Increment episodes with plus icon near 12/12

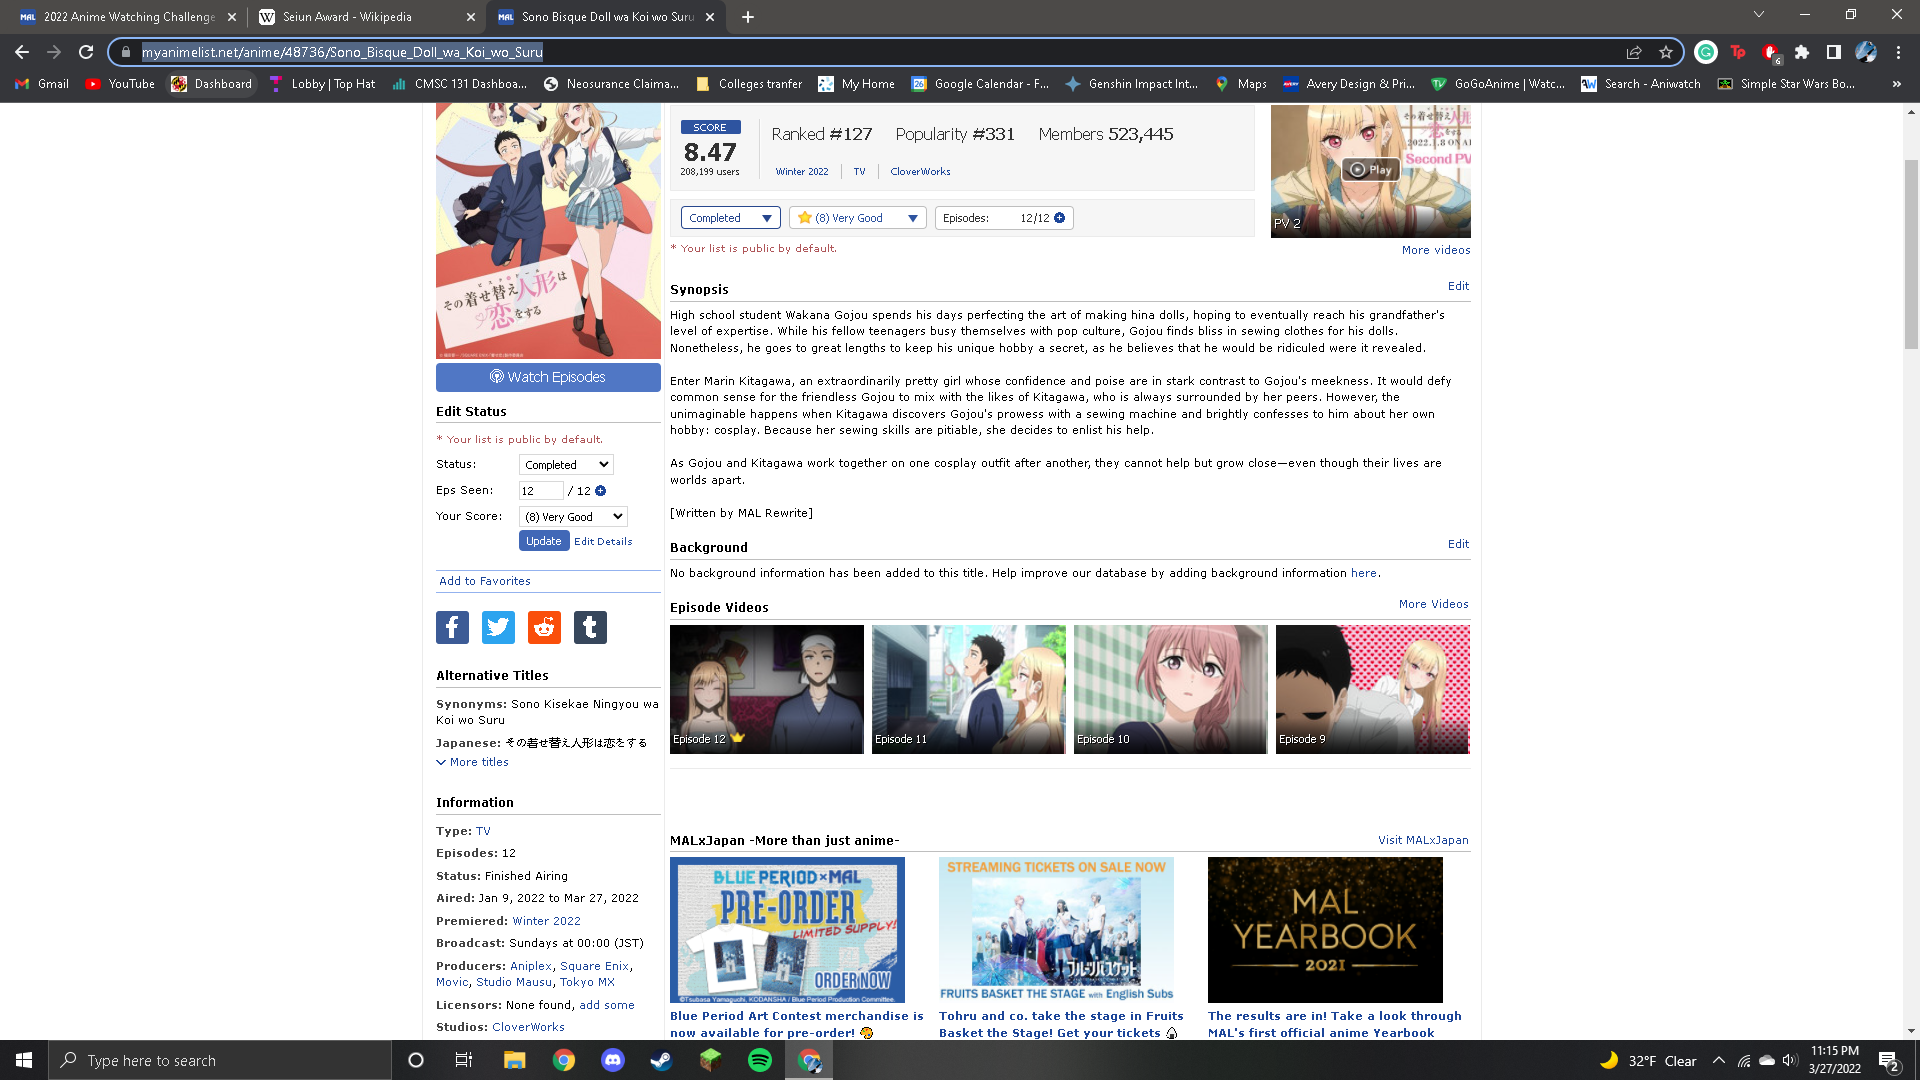pyautogui.click(x=1059, y=218)
